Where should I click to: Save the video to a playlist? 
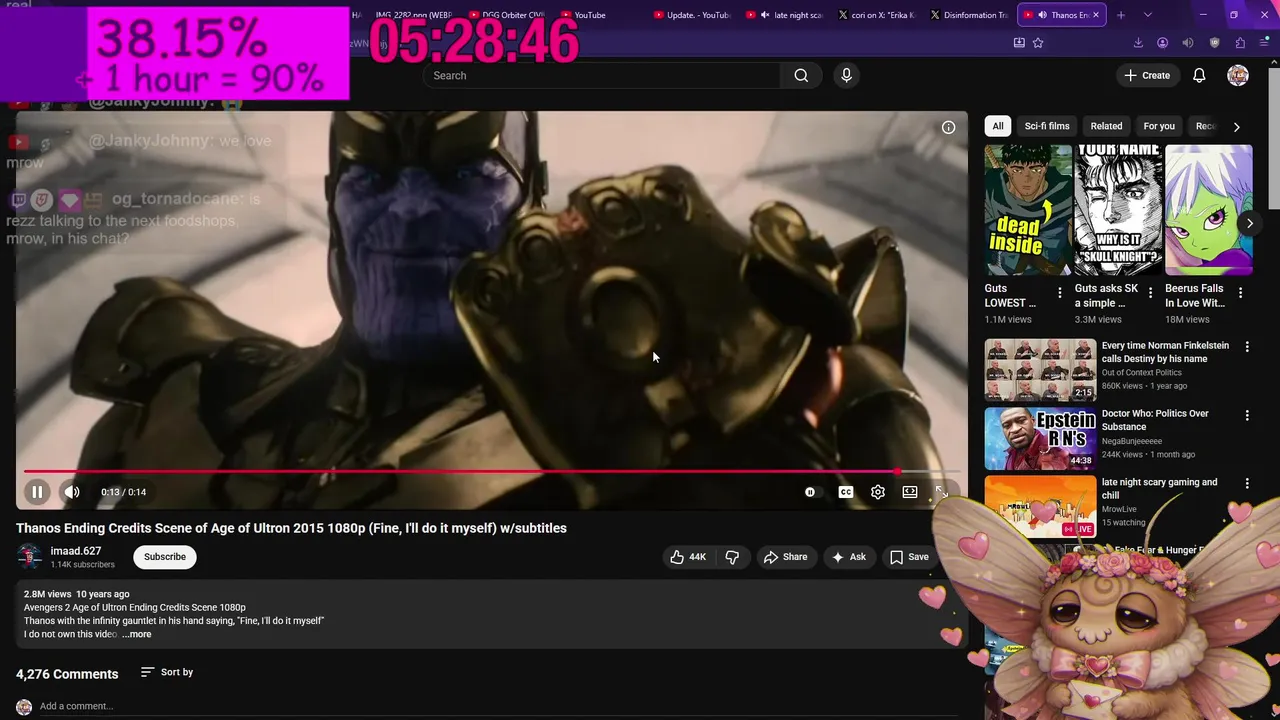(909, 557)
